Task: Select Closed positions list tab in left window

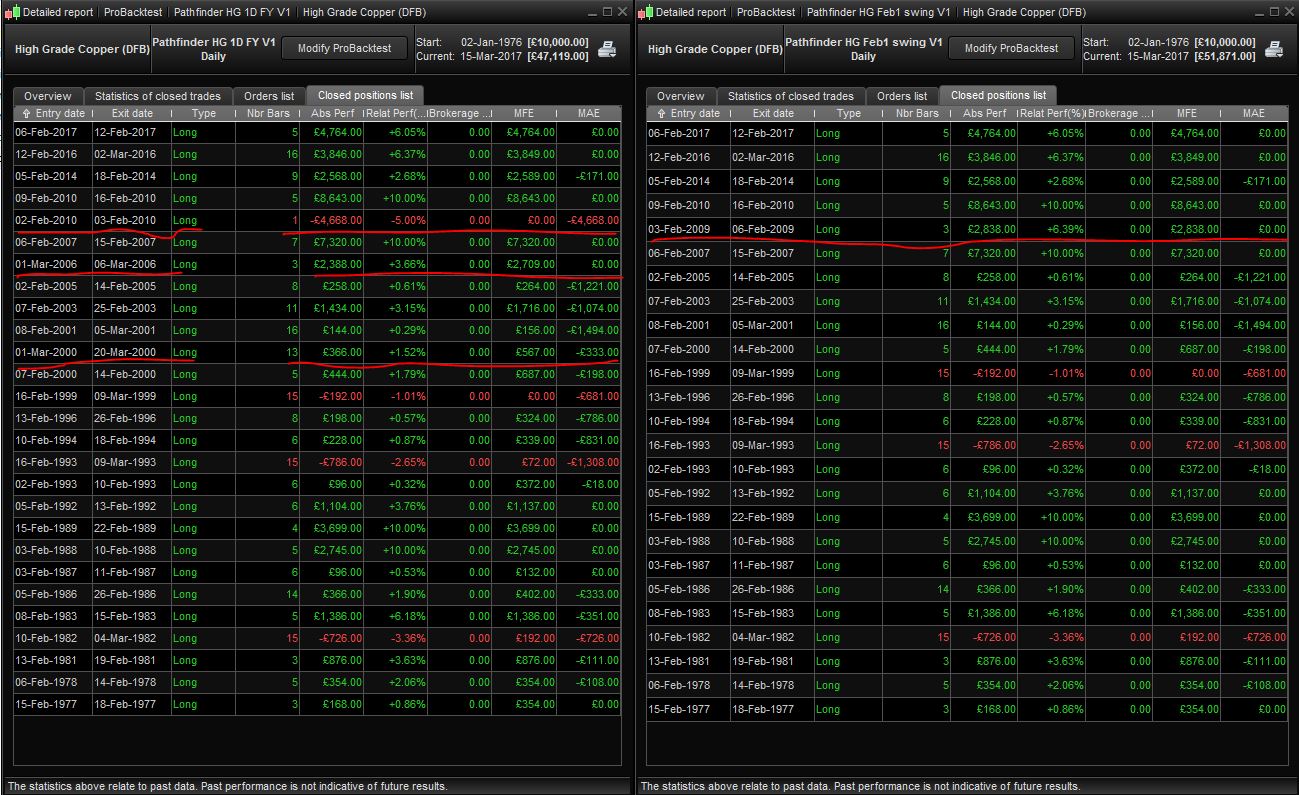Action: pyautogui.click(x=365, y=95)
